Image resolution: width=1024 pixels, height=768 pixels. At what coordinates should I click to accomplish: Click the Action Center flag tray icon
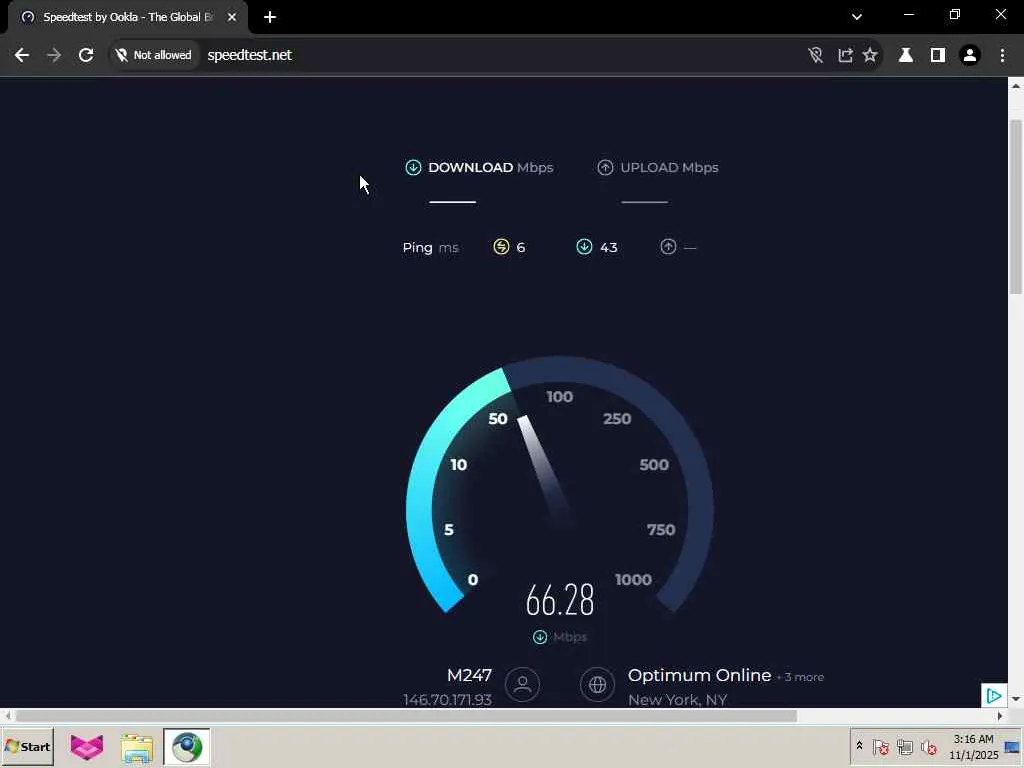(880, 746)
